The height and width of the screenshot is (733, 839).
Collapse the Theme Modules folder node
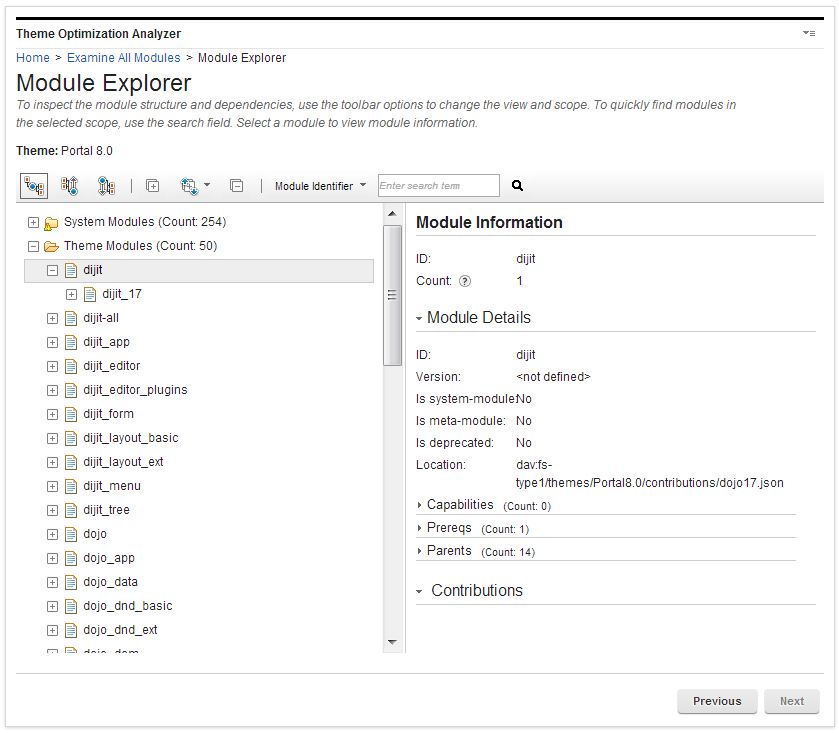coord(34,246)
